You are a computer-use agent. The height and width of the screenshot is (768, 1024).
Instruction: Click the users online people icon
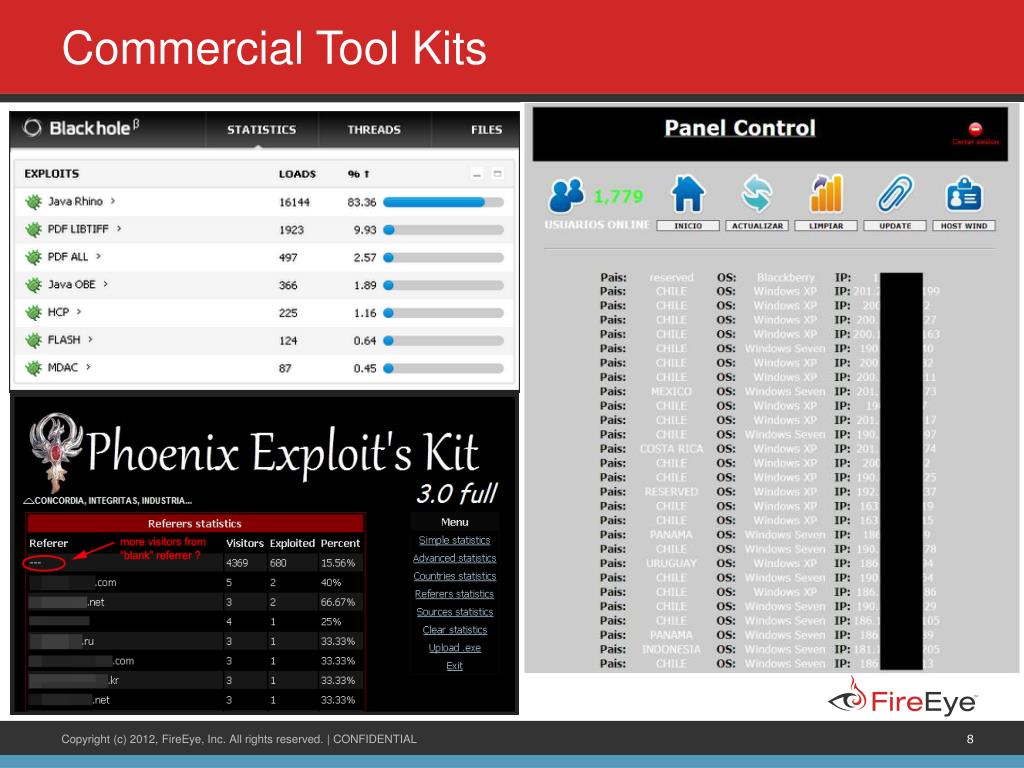pyautogui.click(x=566, y=195)
